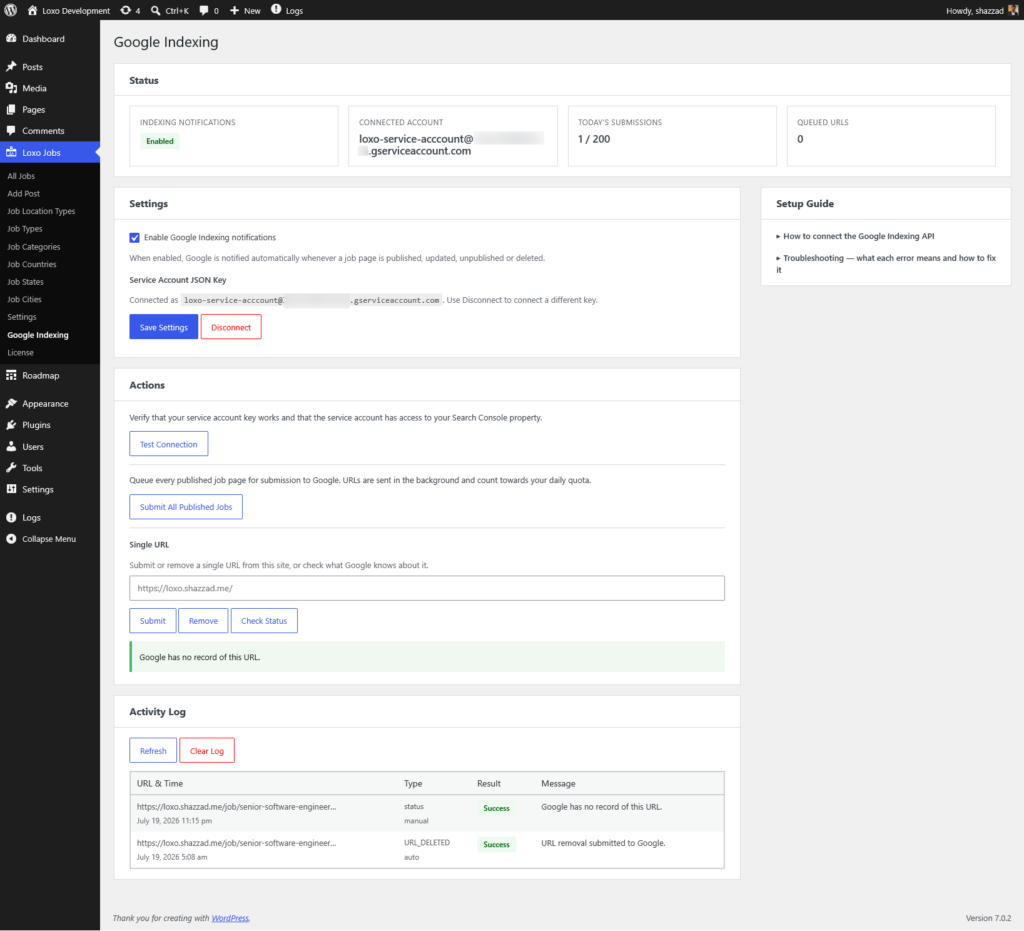Click the green Enabled status badge
Screen dimensions: 1024x931
(160, 141)
